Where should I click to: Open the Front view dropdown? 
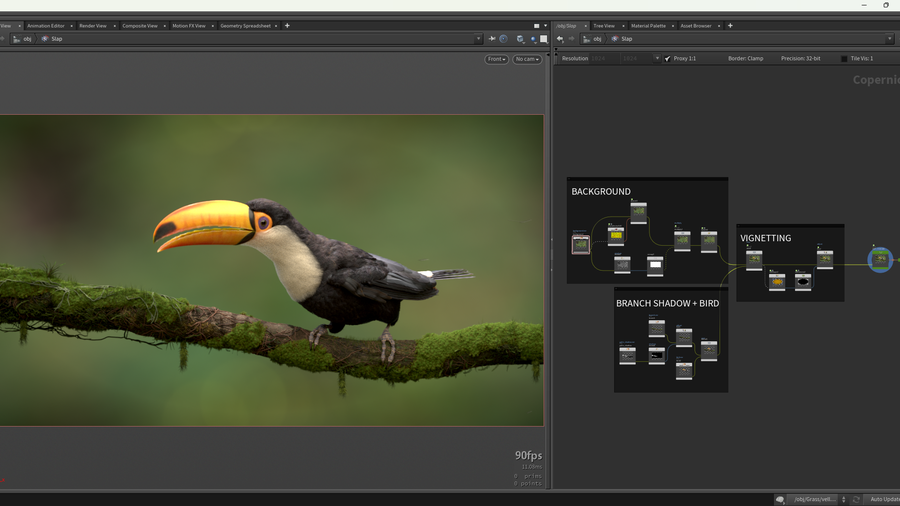pyautogui.click(x=497, y=60)
